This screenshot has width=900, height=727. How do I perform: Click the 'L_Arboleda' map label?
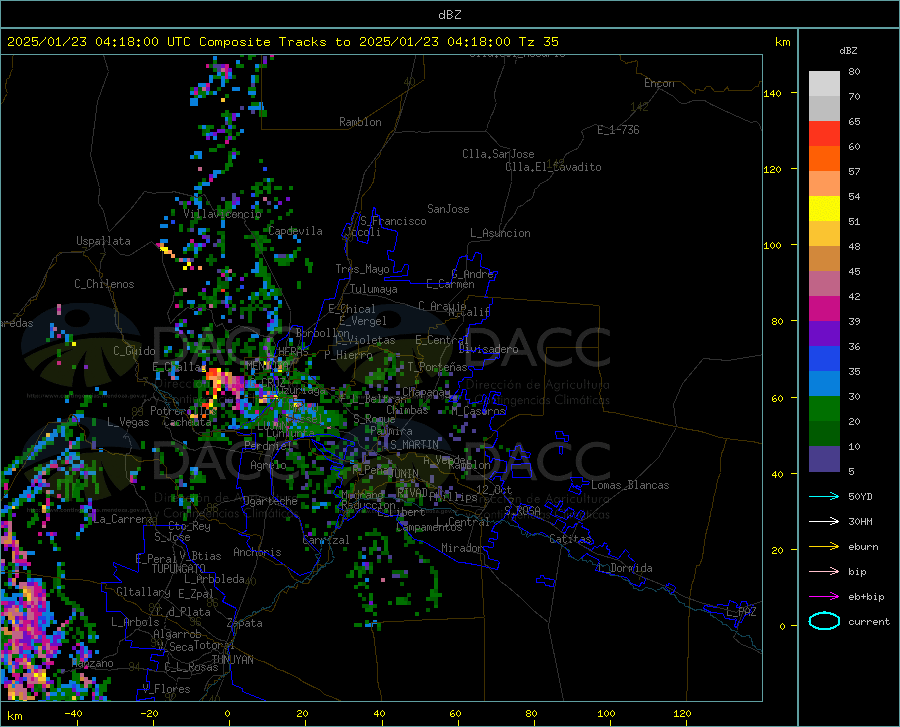tap(214, 579)
